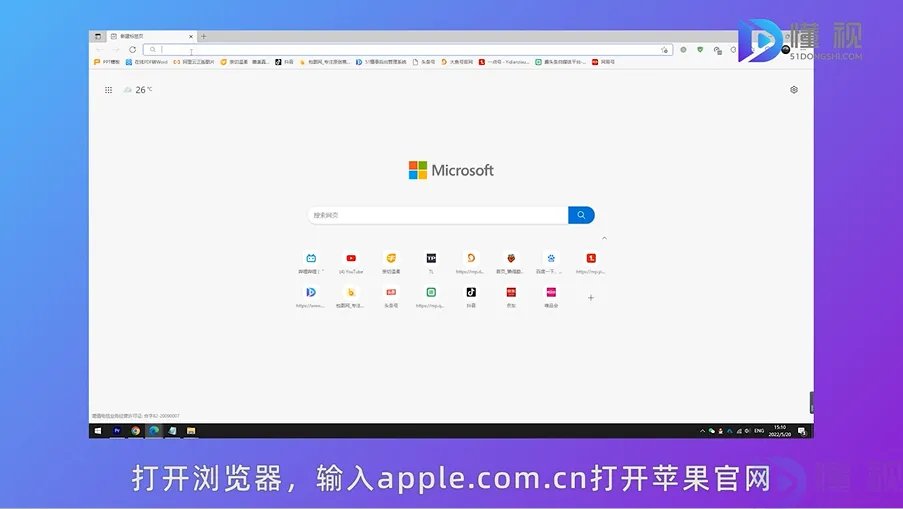Open the YouTube quick link tile
The width and height of the screenshot is (903, 509).
(351, 259)
